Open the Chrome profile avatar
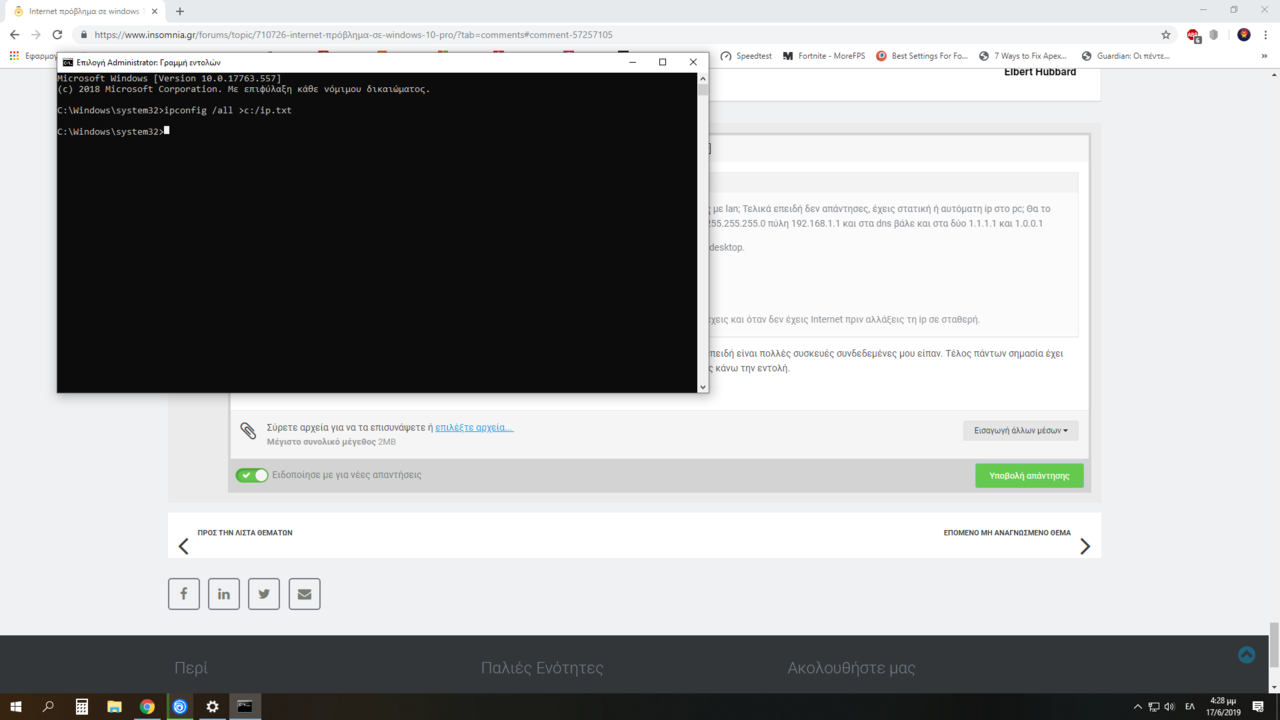Screen dimensions: 1280x720 tap(1244, 34)
